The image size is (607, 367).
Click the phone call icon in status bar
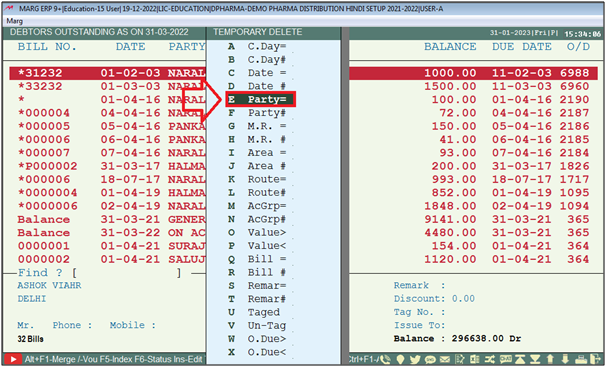pos(386,359)
